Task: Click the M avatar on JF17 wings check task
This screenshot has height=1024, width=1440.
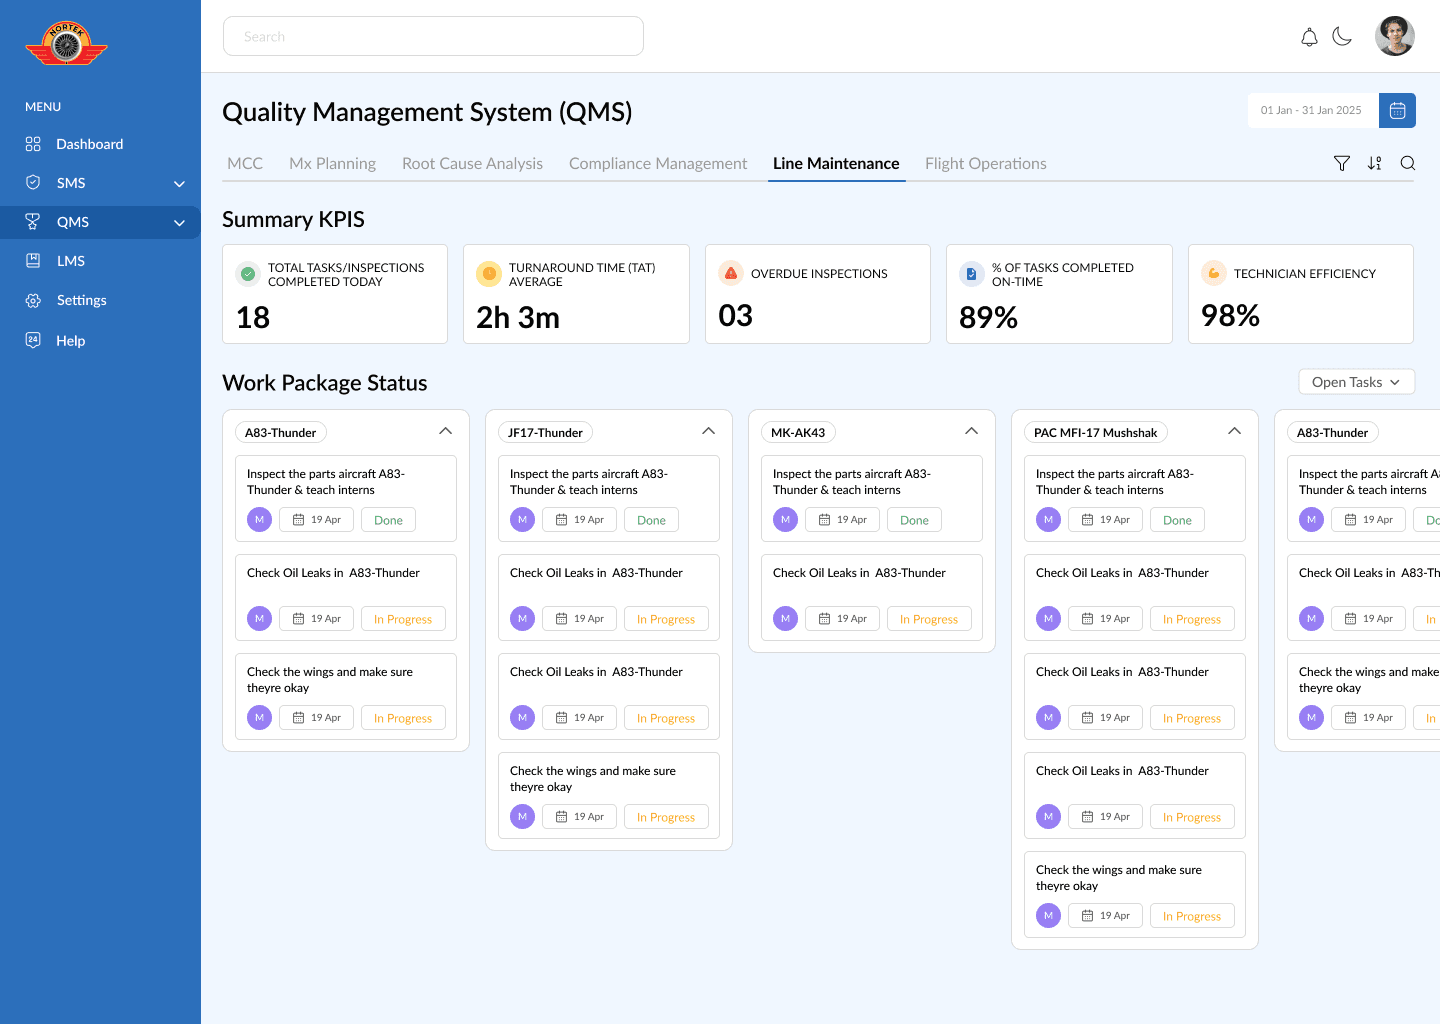Action: tap(523, 817)
